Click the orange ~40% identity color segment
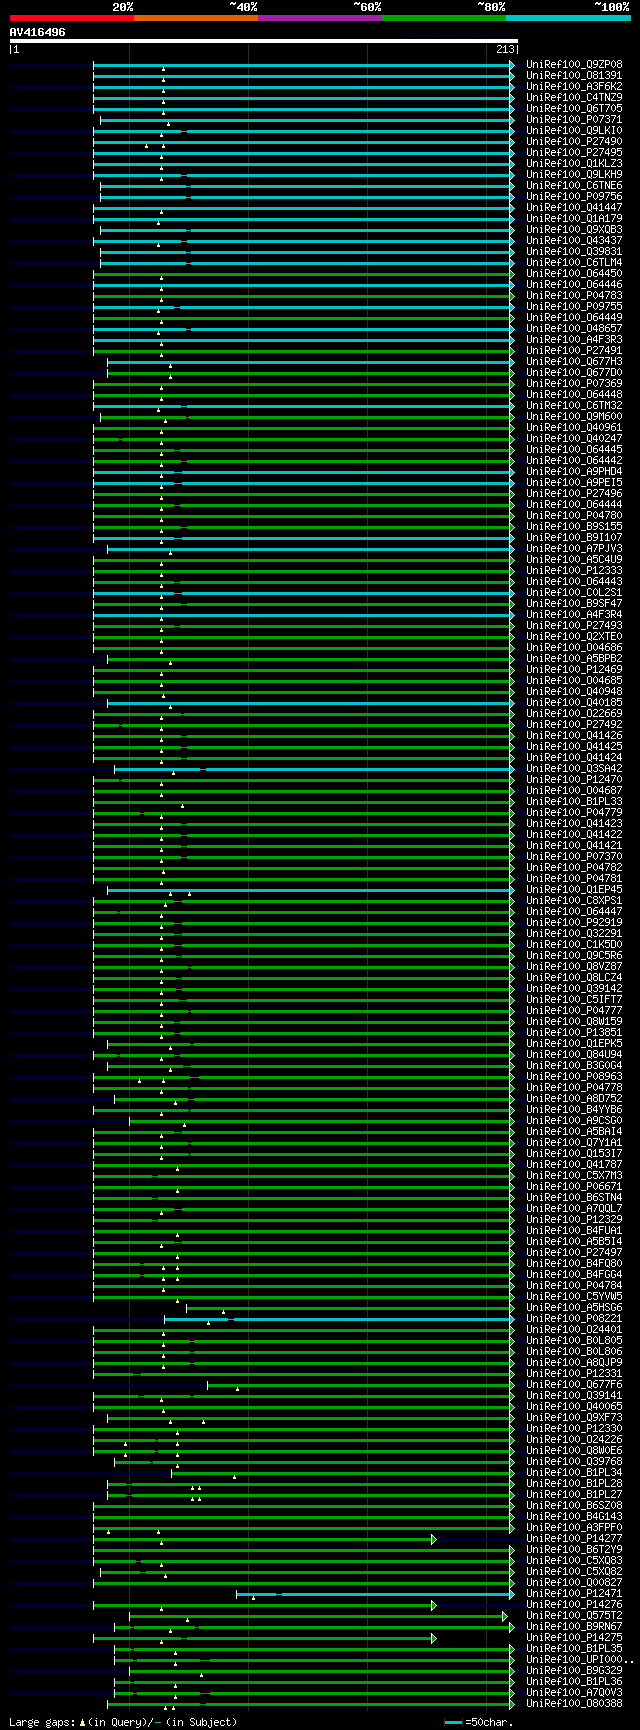 pos(196,18)
